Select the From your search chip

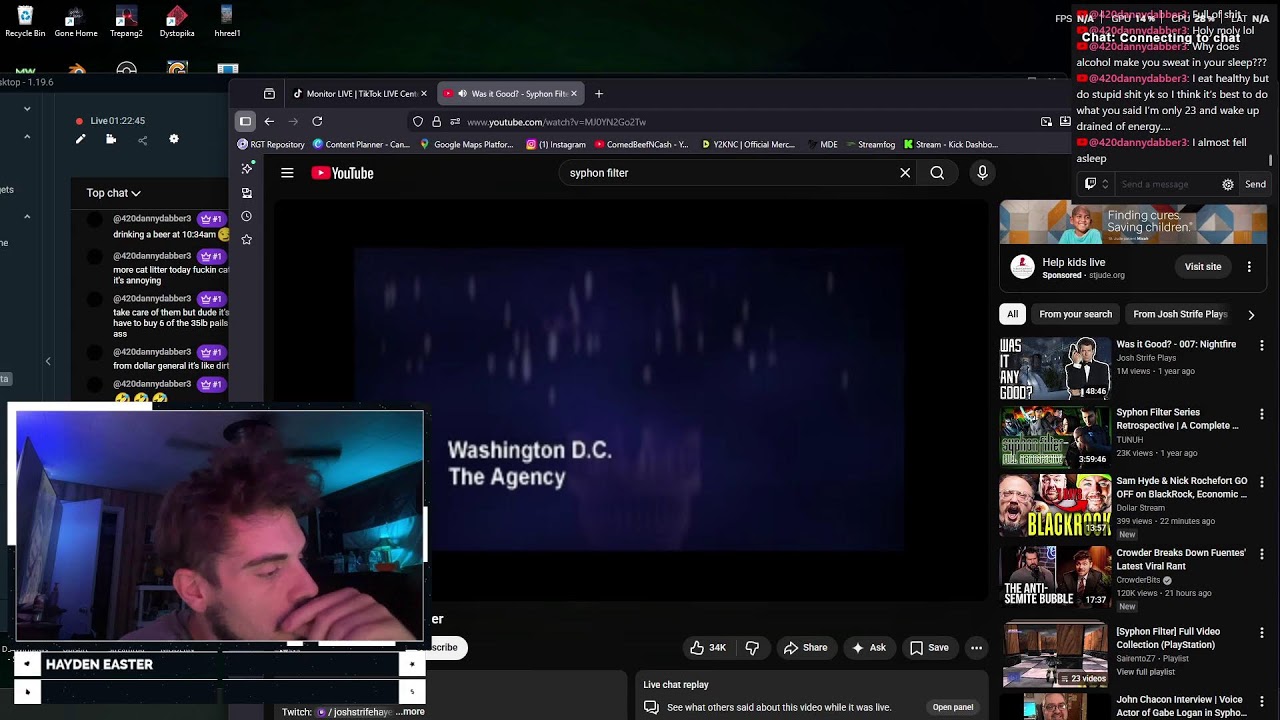point(1075,314)
